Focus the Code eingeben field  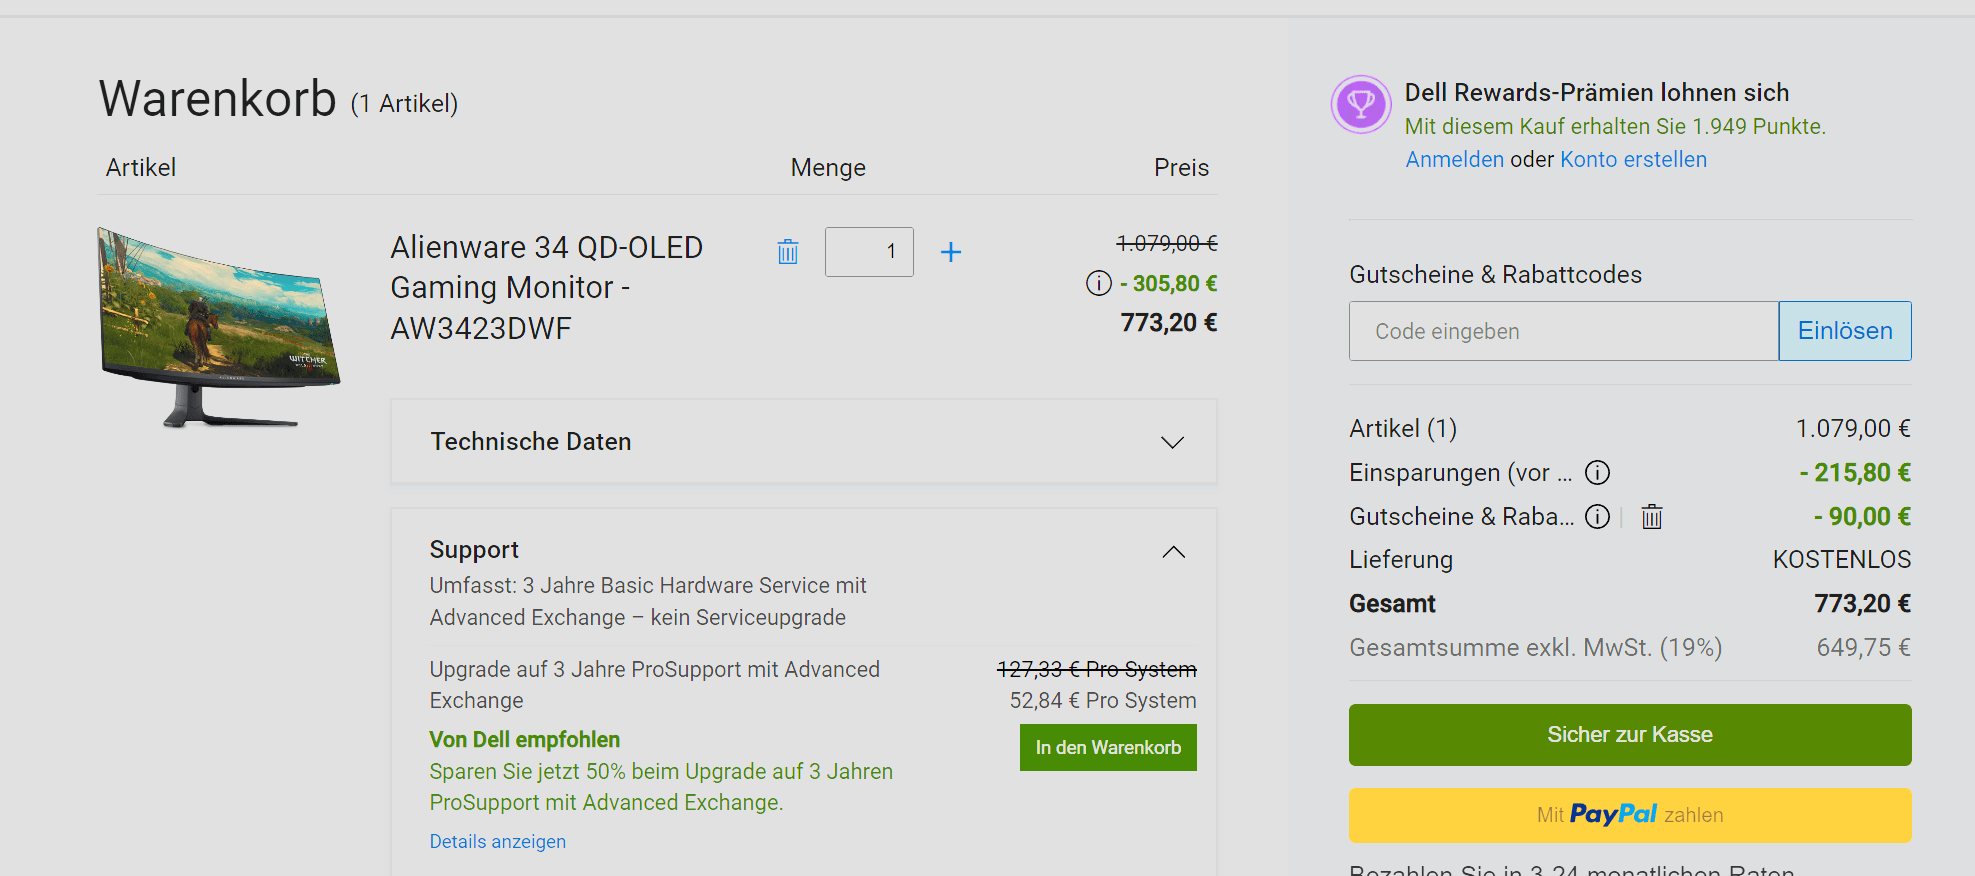(x=1564, y=331)
